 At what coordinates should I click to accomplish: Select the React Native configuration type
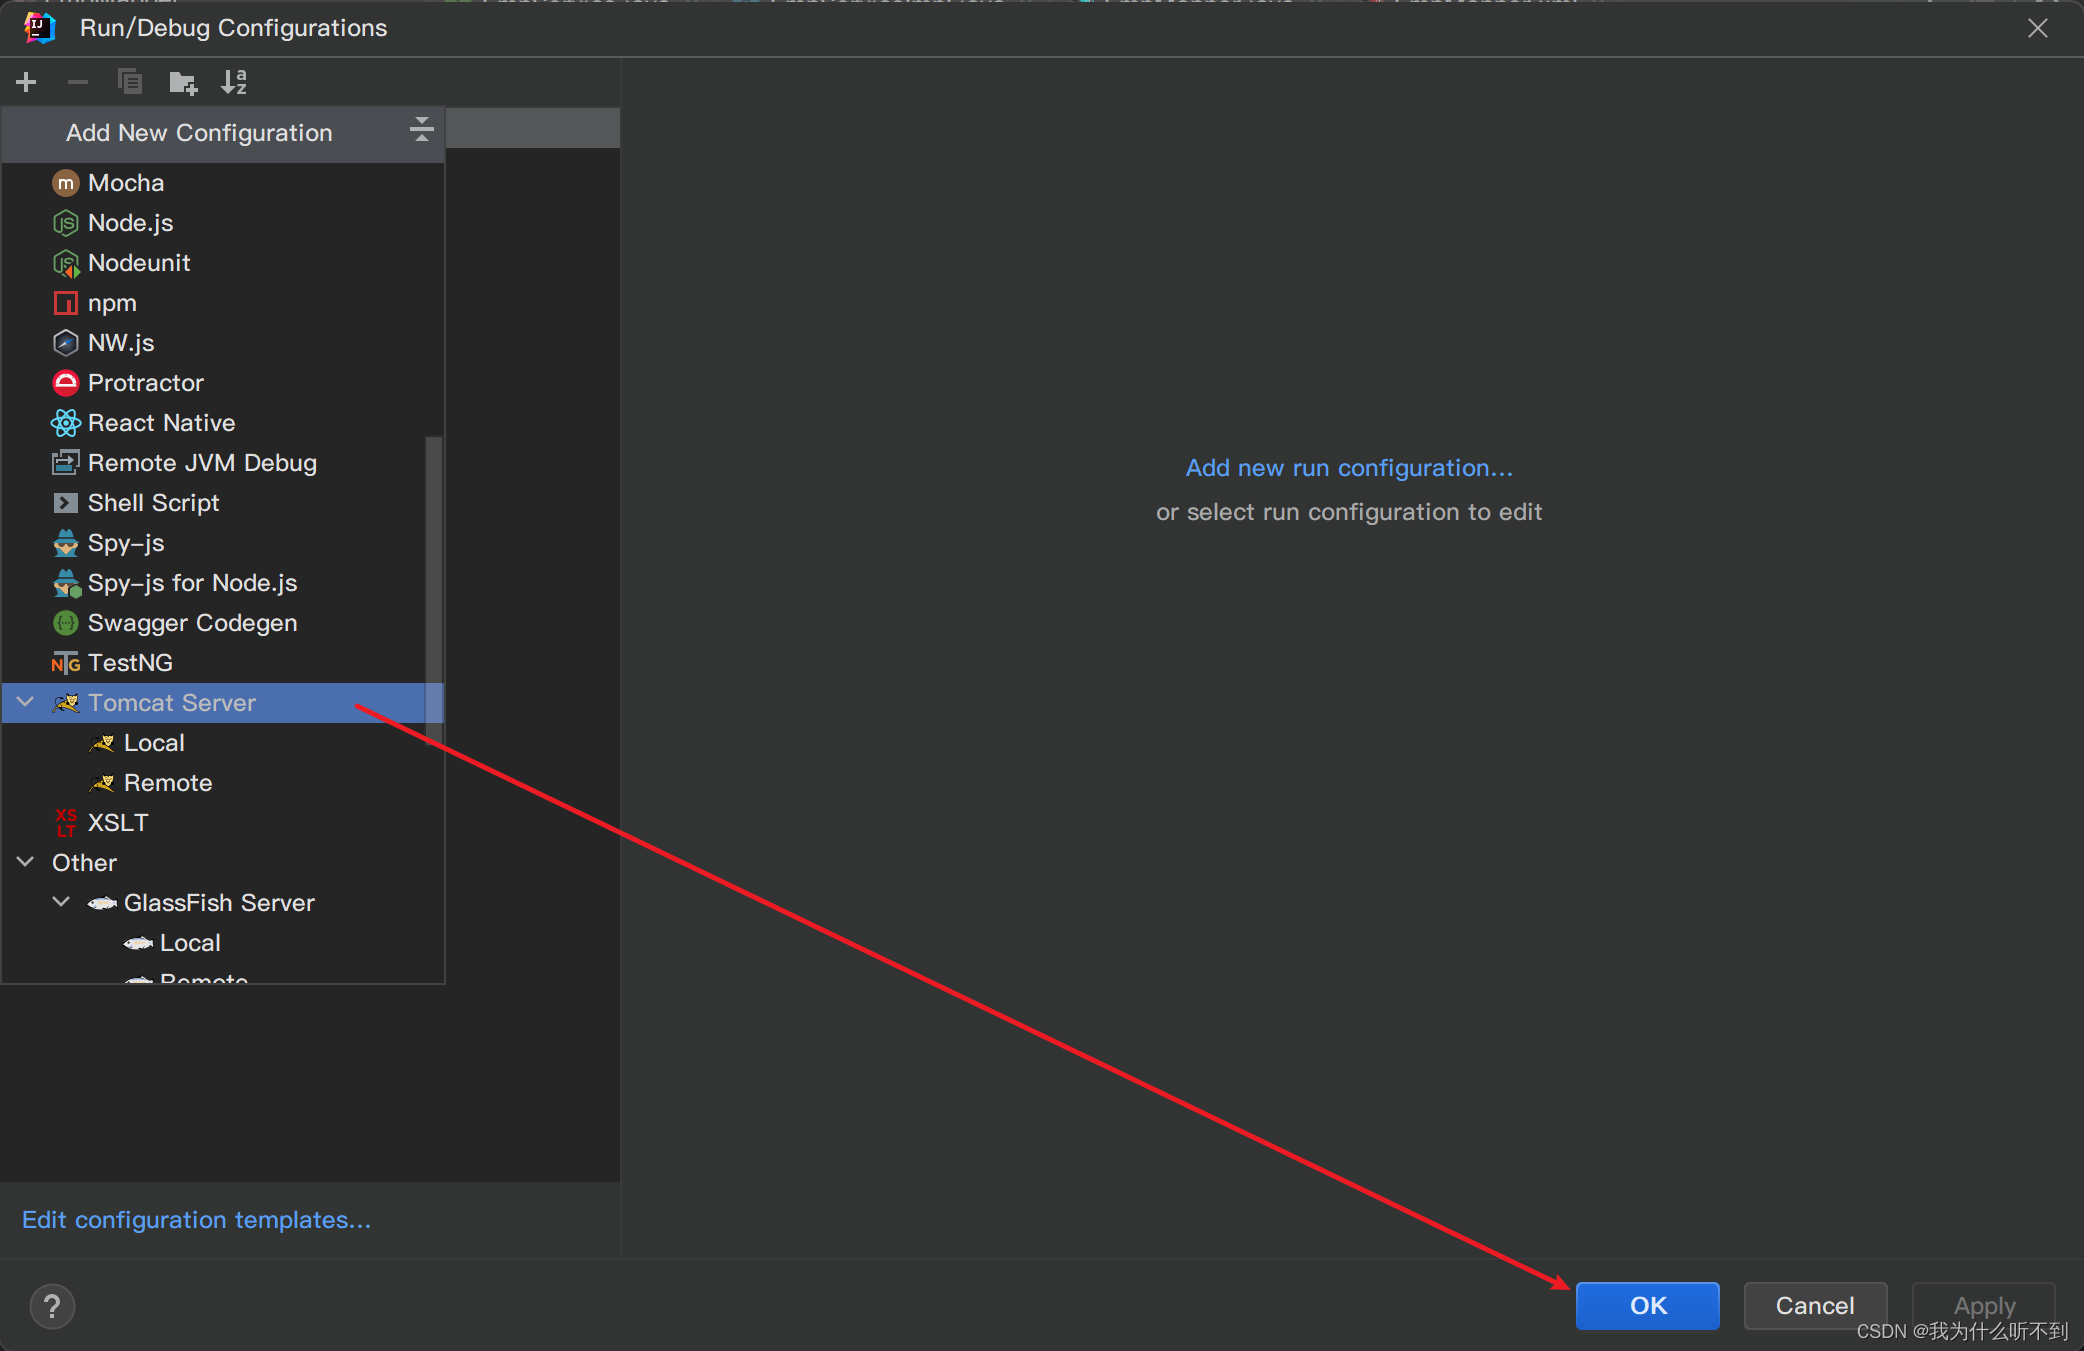[x=161, y=423]
